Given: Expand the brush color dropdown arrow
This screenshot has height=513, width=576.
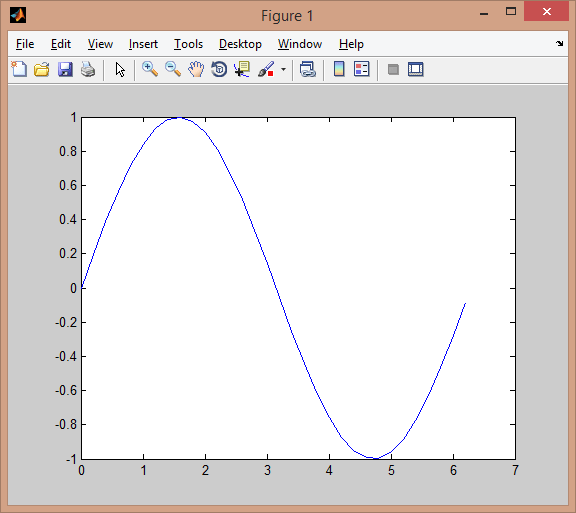Looking at the screenshot, I should pyautogui.click(x=283, y=69).
